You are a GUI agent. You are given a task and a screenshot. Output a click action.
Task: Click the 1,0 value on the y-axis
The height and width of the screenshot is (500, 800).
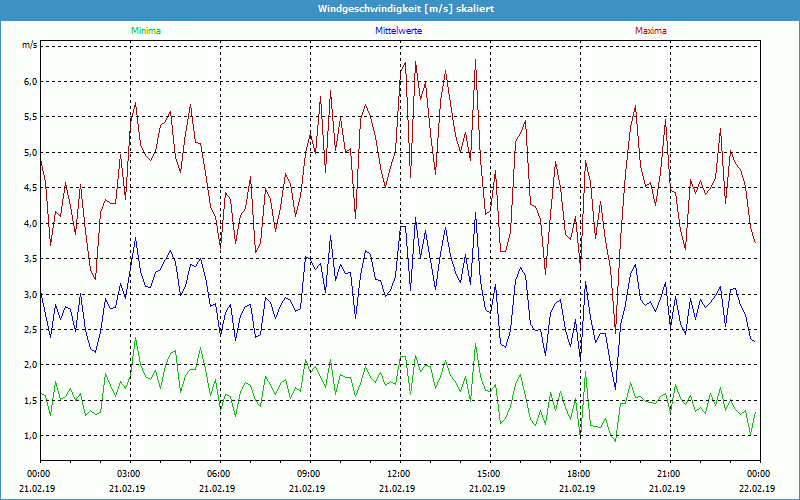pyautogui.click(x=29, y=436)
